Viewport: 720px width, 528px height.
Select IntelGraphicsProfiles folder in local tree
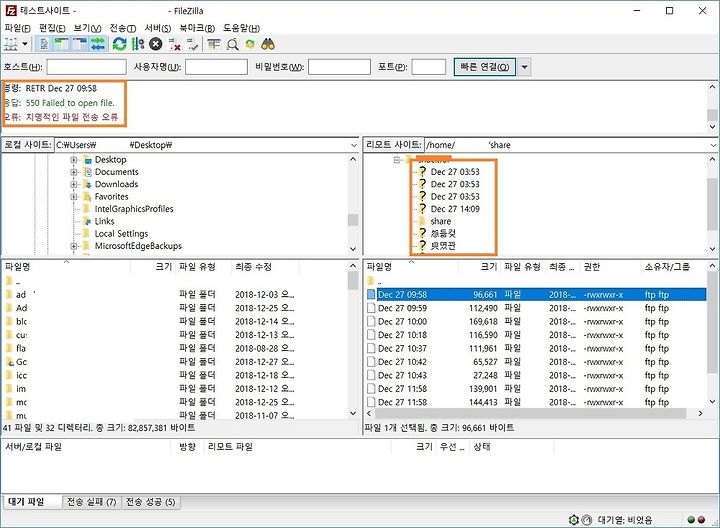134,209
